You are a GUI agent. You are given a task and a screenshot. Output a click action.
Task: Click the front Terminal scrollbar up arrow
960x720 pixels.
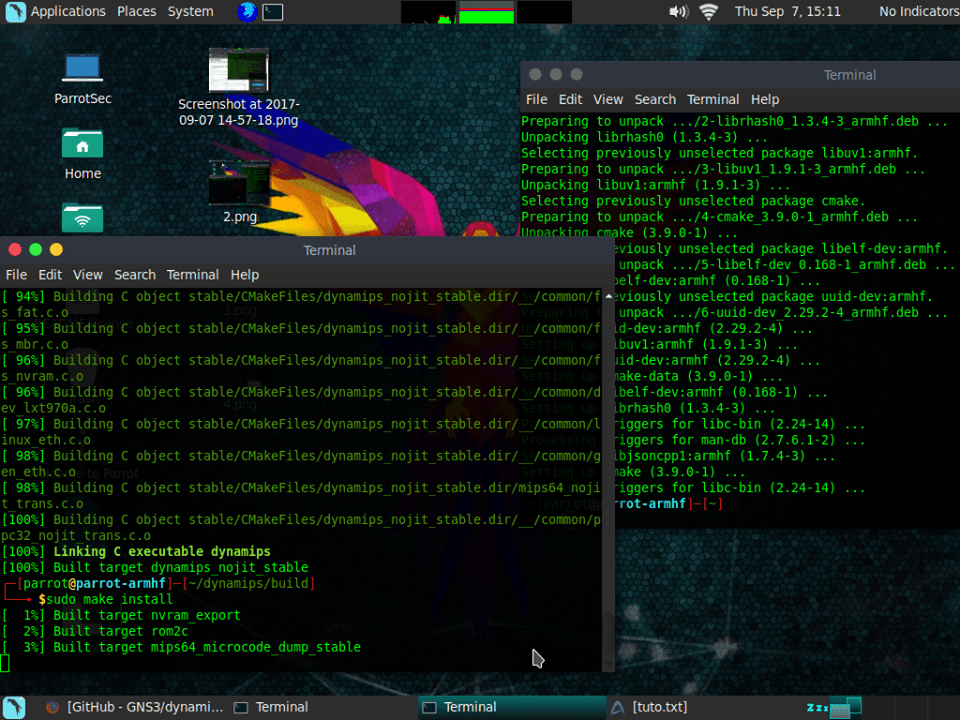pyautogui.click(x=608, y=296)
